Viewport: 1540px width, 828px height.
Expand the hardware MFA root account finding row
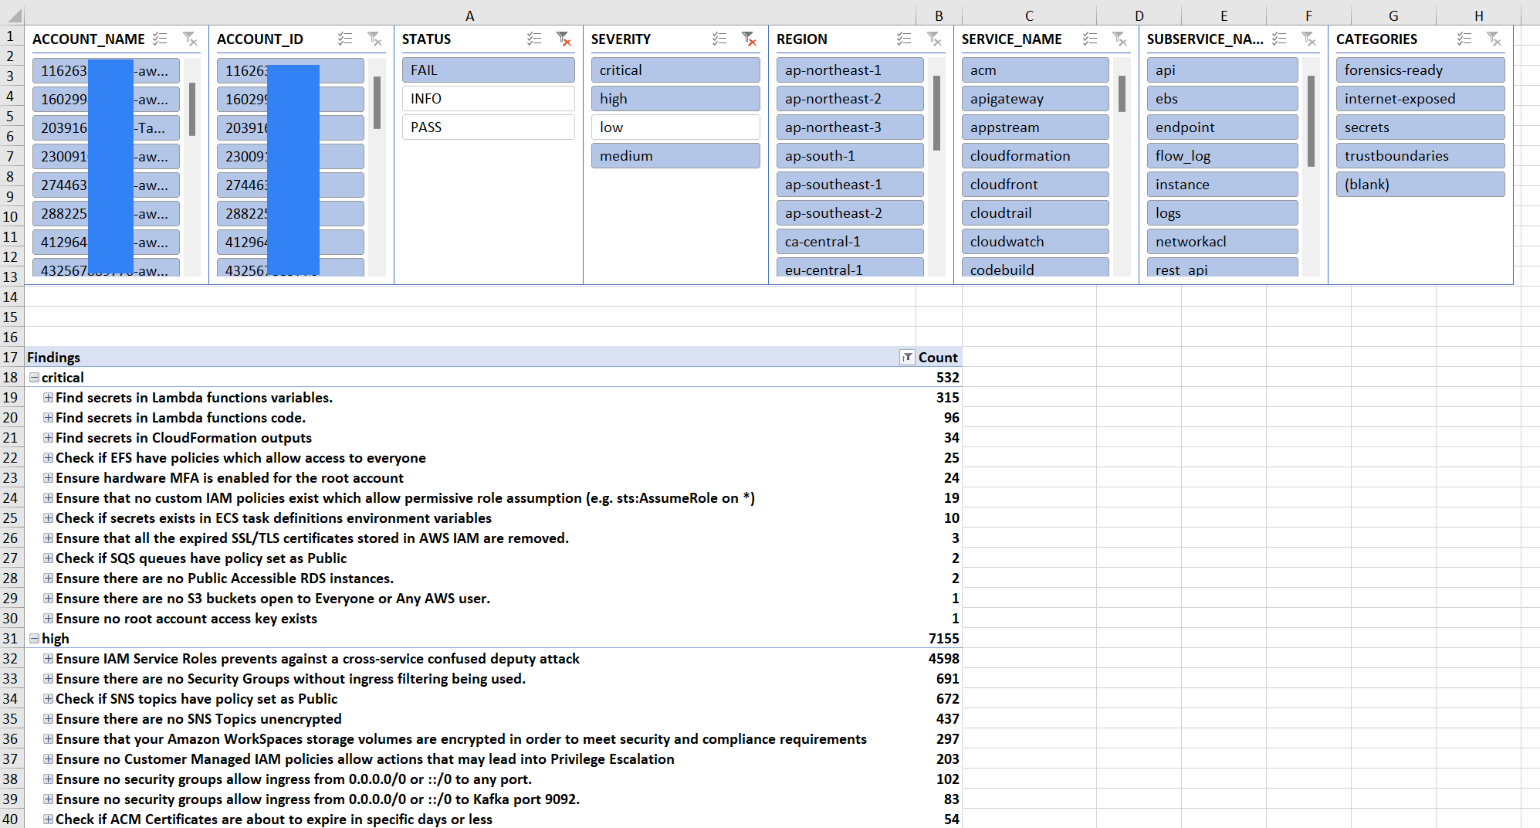pyautogui.click(x=47, y=478)
